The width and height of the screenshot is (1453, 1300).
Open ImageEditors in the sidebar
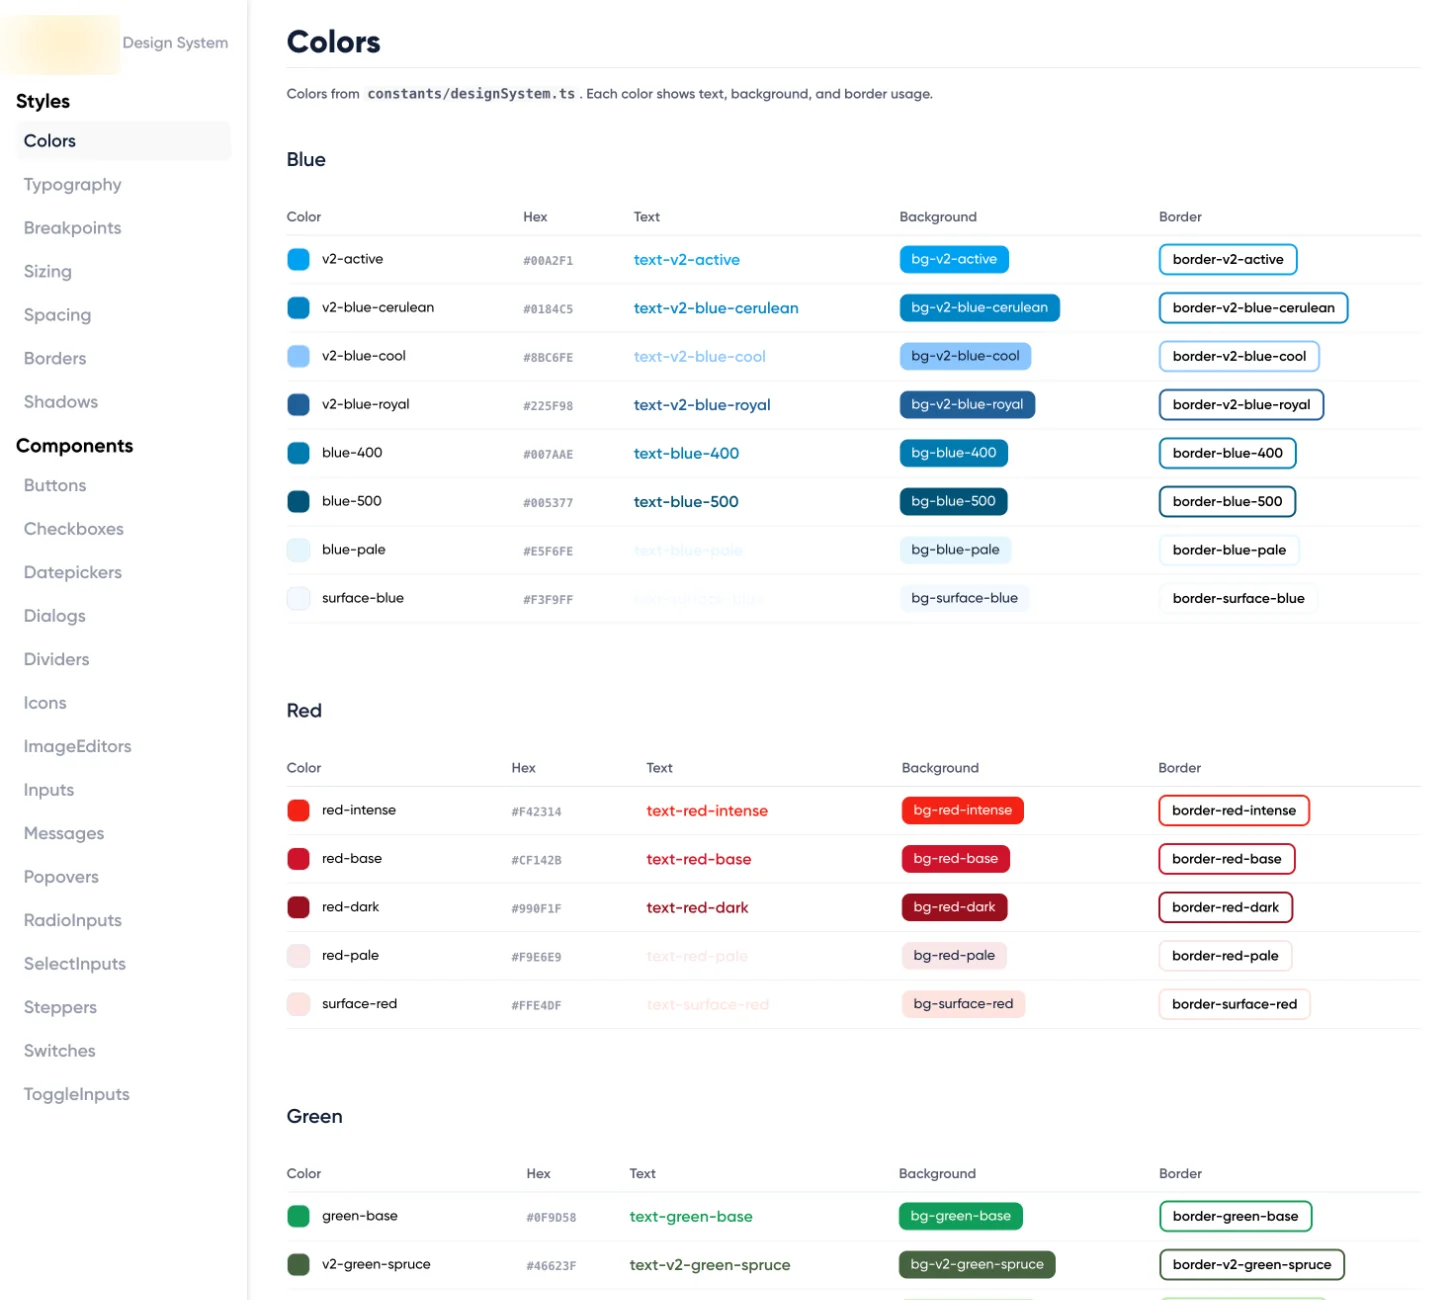pos(77,746)
